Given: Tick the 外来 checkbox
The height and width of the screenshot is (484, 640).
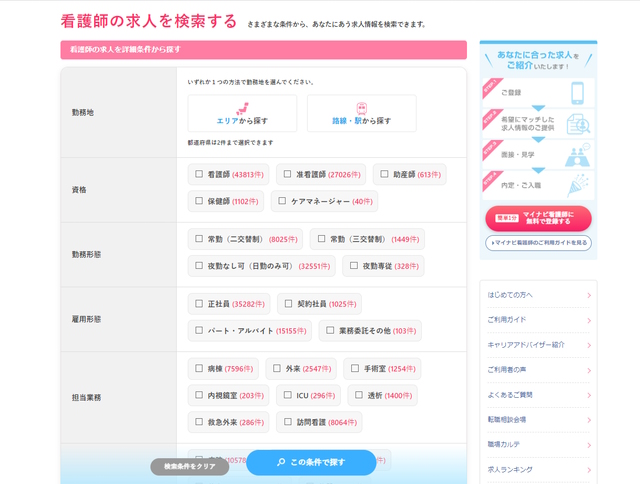Looking at the screenshot, I should [x=277, y=369].
